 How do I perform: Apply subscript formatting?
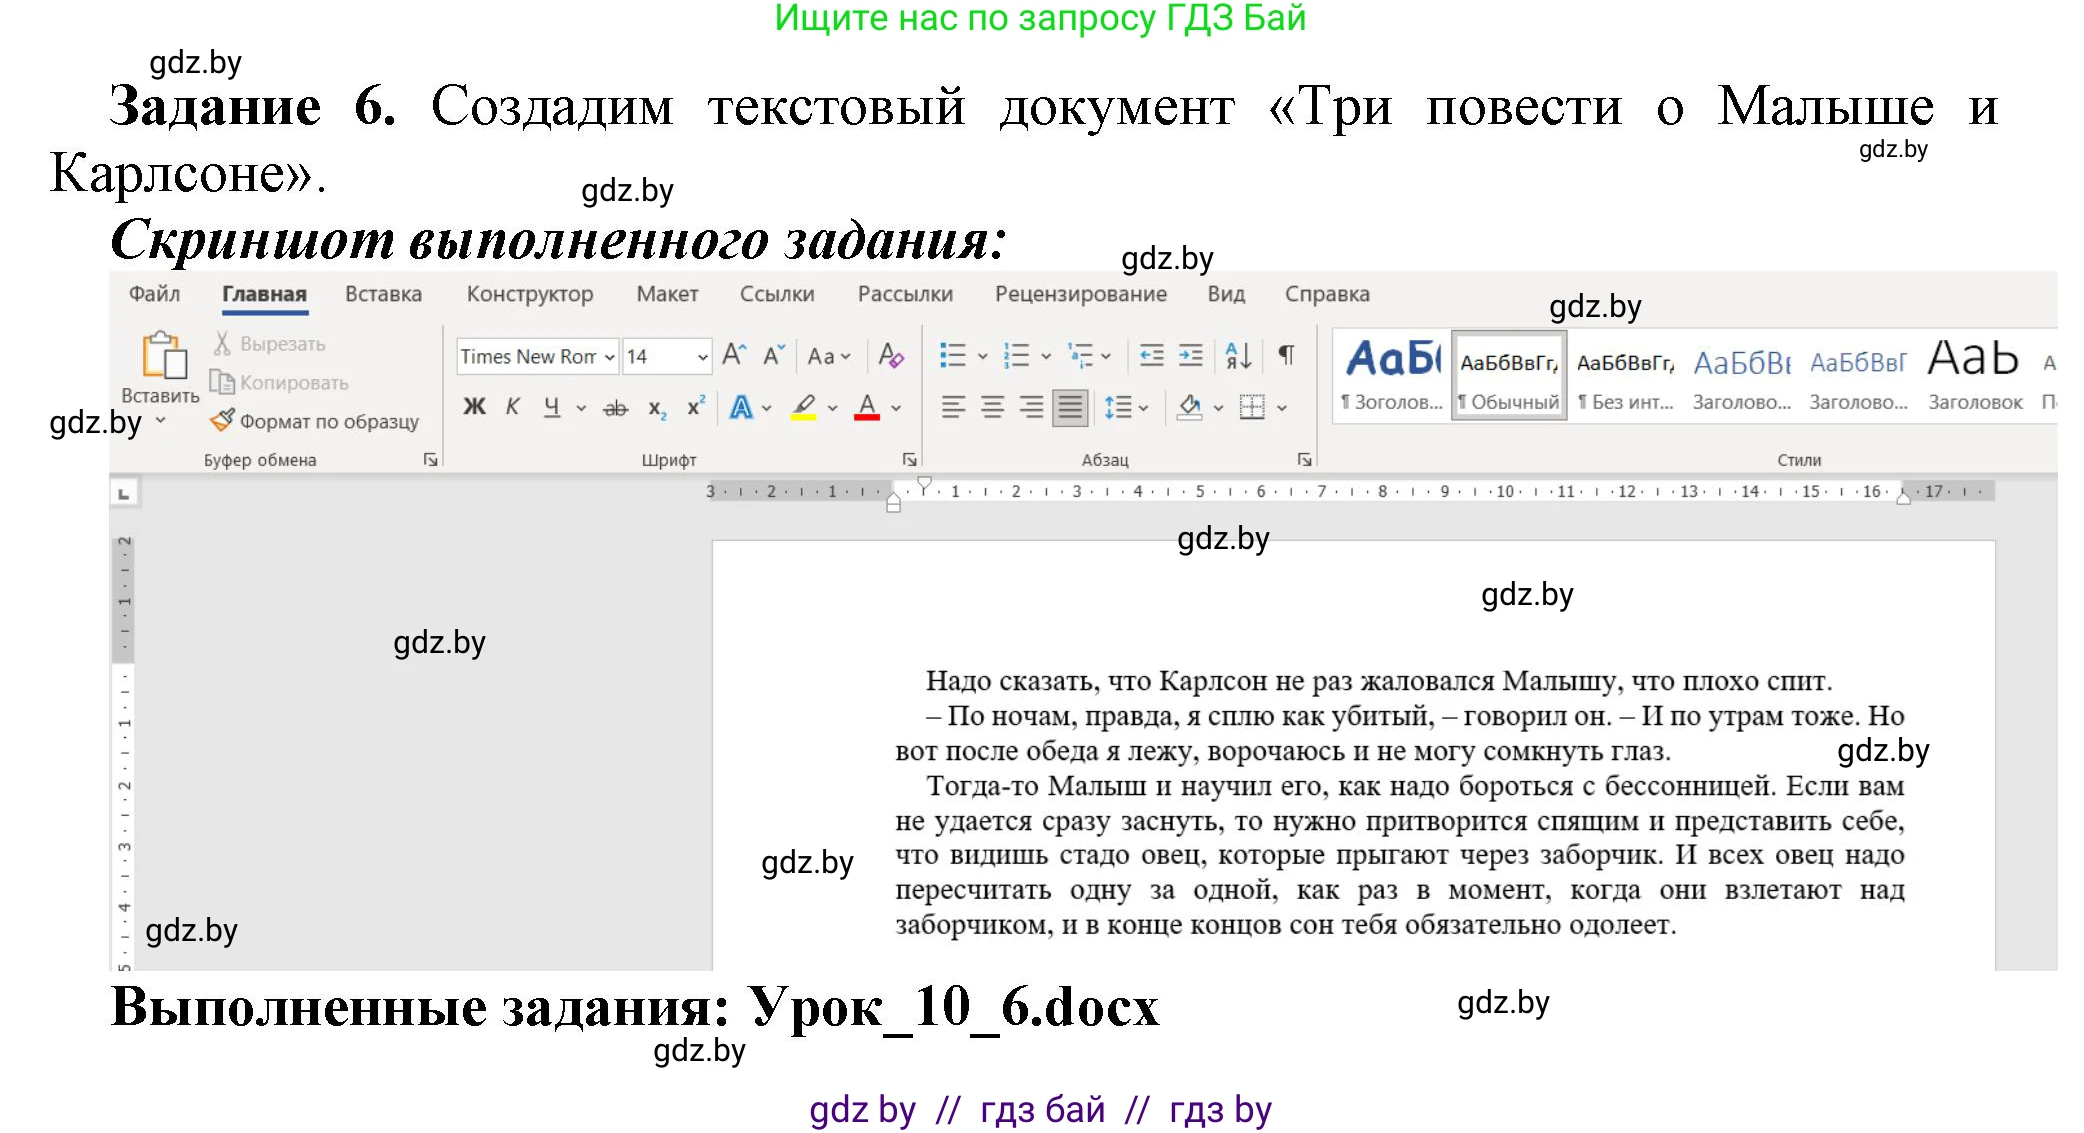pos(655,408)
